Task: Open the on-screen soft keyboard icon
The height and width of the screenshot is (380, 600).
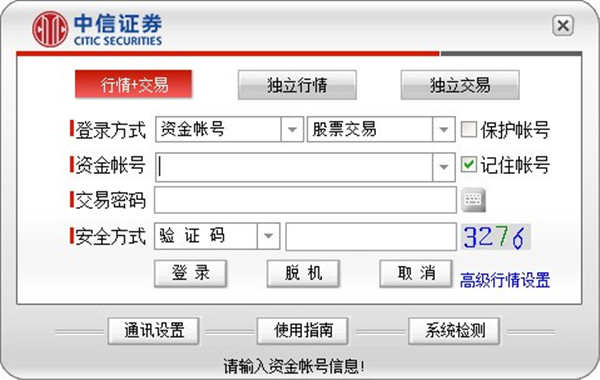Action: pos(473,200)
